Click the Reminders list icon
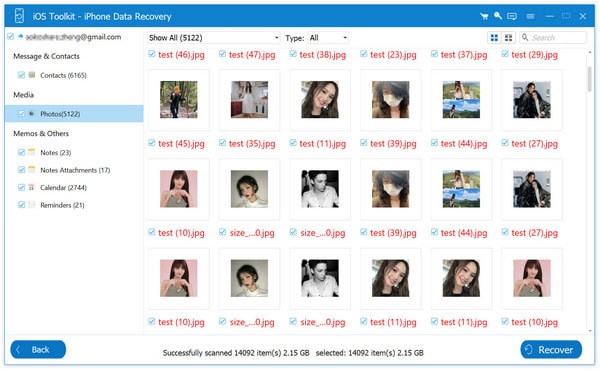The height and width of the screenshot is (370, 600). pyautogui.click(x=32, y=205)
